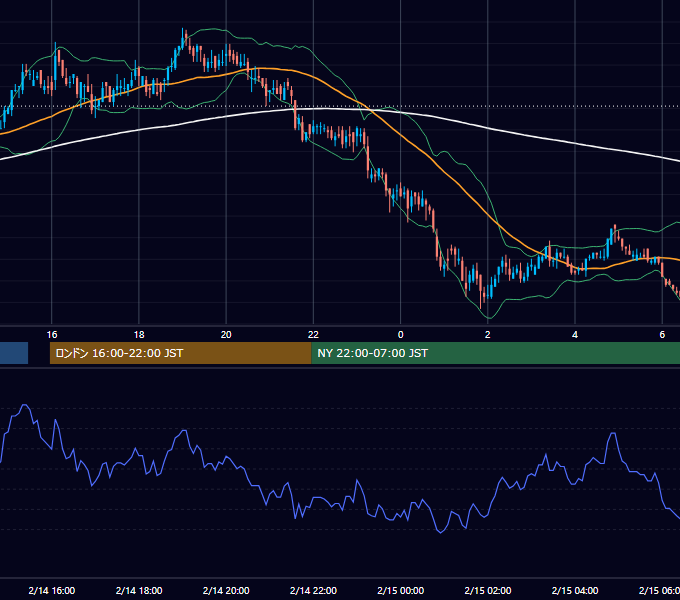This screenshot has height=600, width=680.
Task: Select the ロンドン 16:00-22:00 JST session bar
Action: [x=180, y=353]
